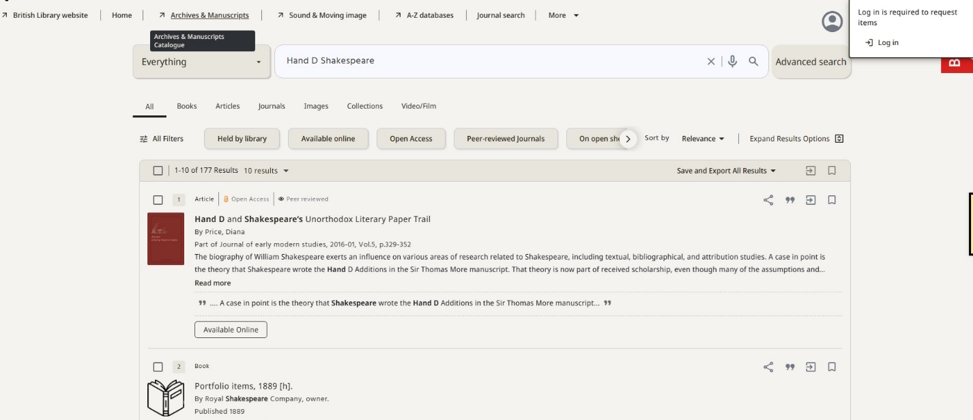Click the text 'Published 1889'
This screenshot has width=973, height=420.
coord(220,411)
